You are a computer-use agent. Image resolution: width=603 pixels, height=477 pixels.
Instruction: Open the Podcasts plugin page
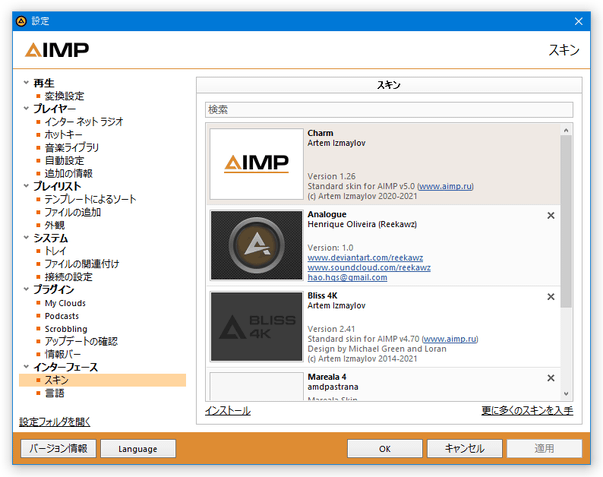click(62, 316)
